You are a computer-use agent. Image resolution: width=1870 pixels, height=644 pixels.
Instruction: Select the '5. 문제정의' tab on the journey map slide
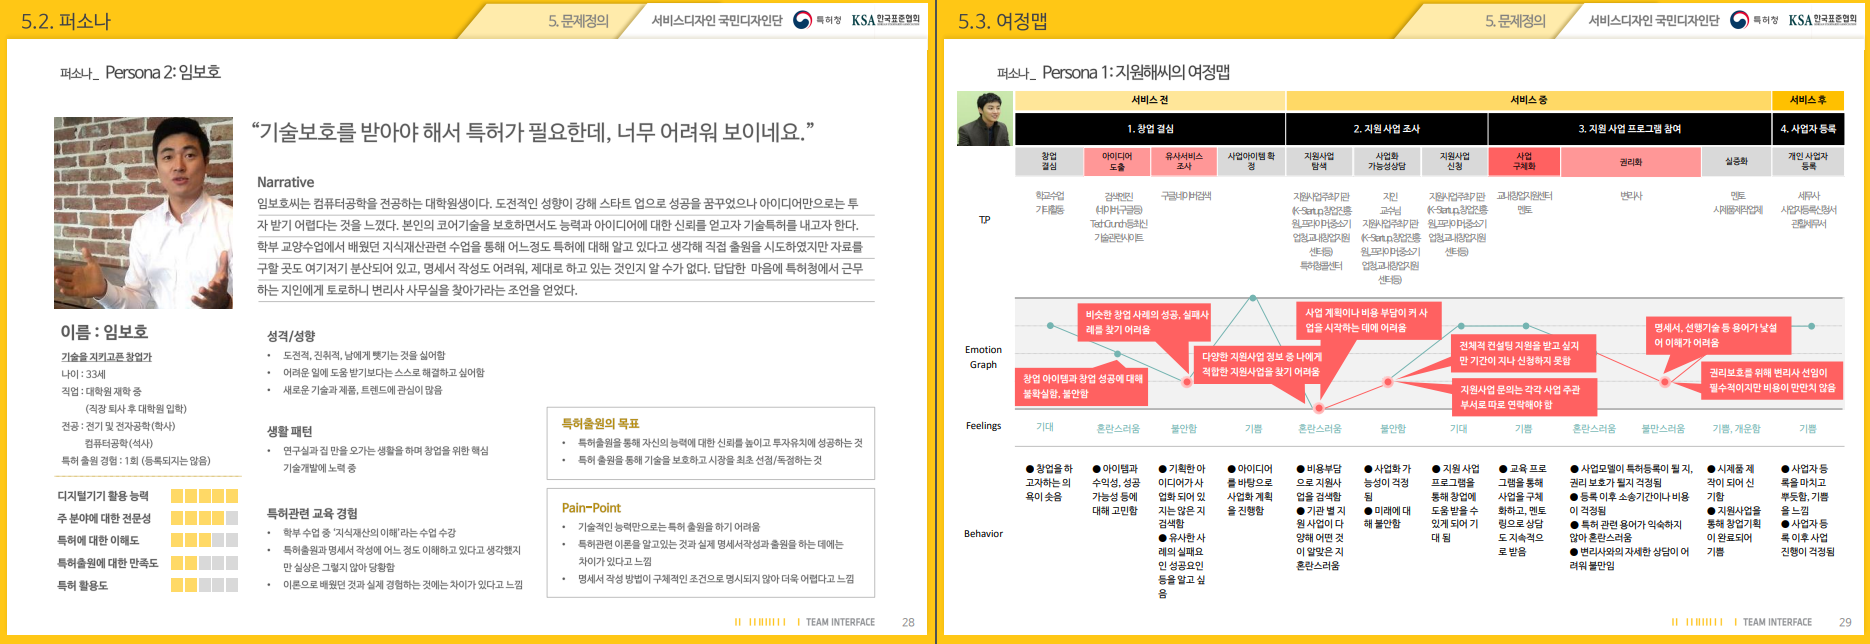[1514, 21]
